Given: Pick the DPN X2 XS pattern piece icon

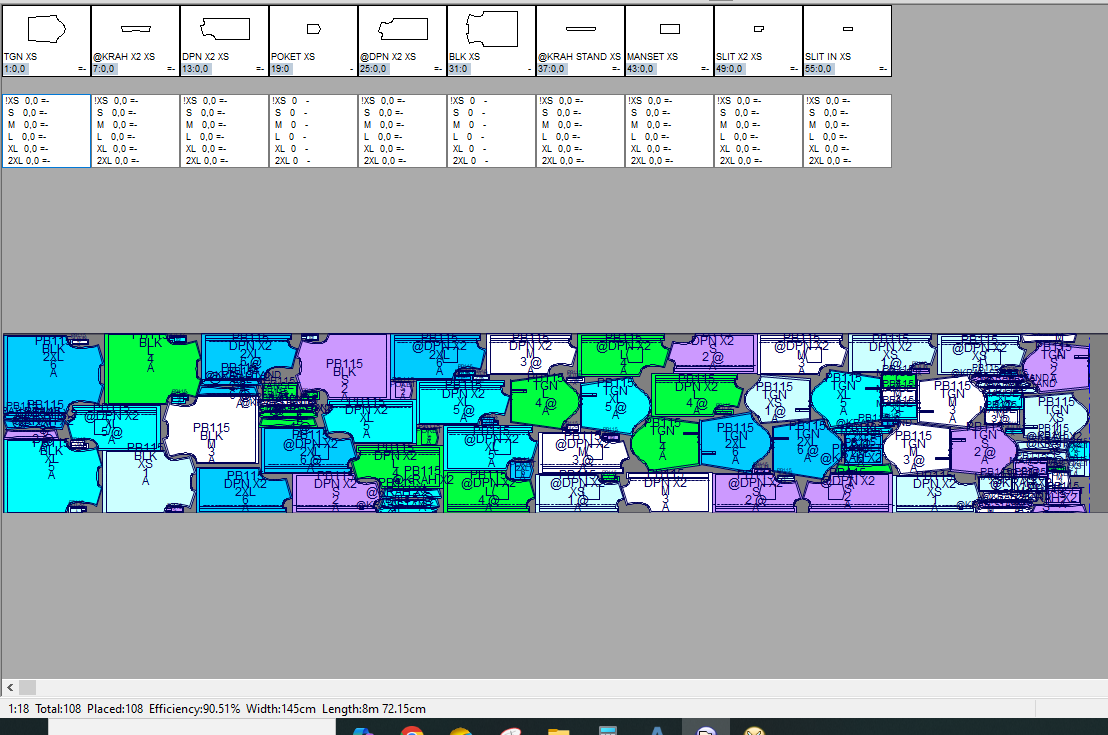Looking at the screenshot, I should pyautogui.click(x=224, y=29).
